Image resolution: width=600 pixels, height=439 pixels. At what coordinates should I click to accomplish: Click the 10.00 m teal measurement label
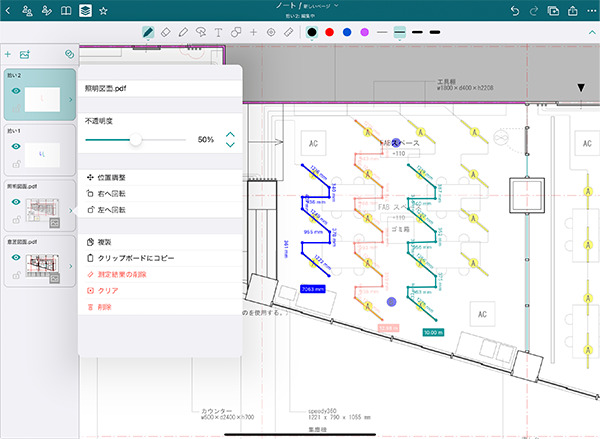[433, 332]
